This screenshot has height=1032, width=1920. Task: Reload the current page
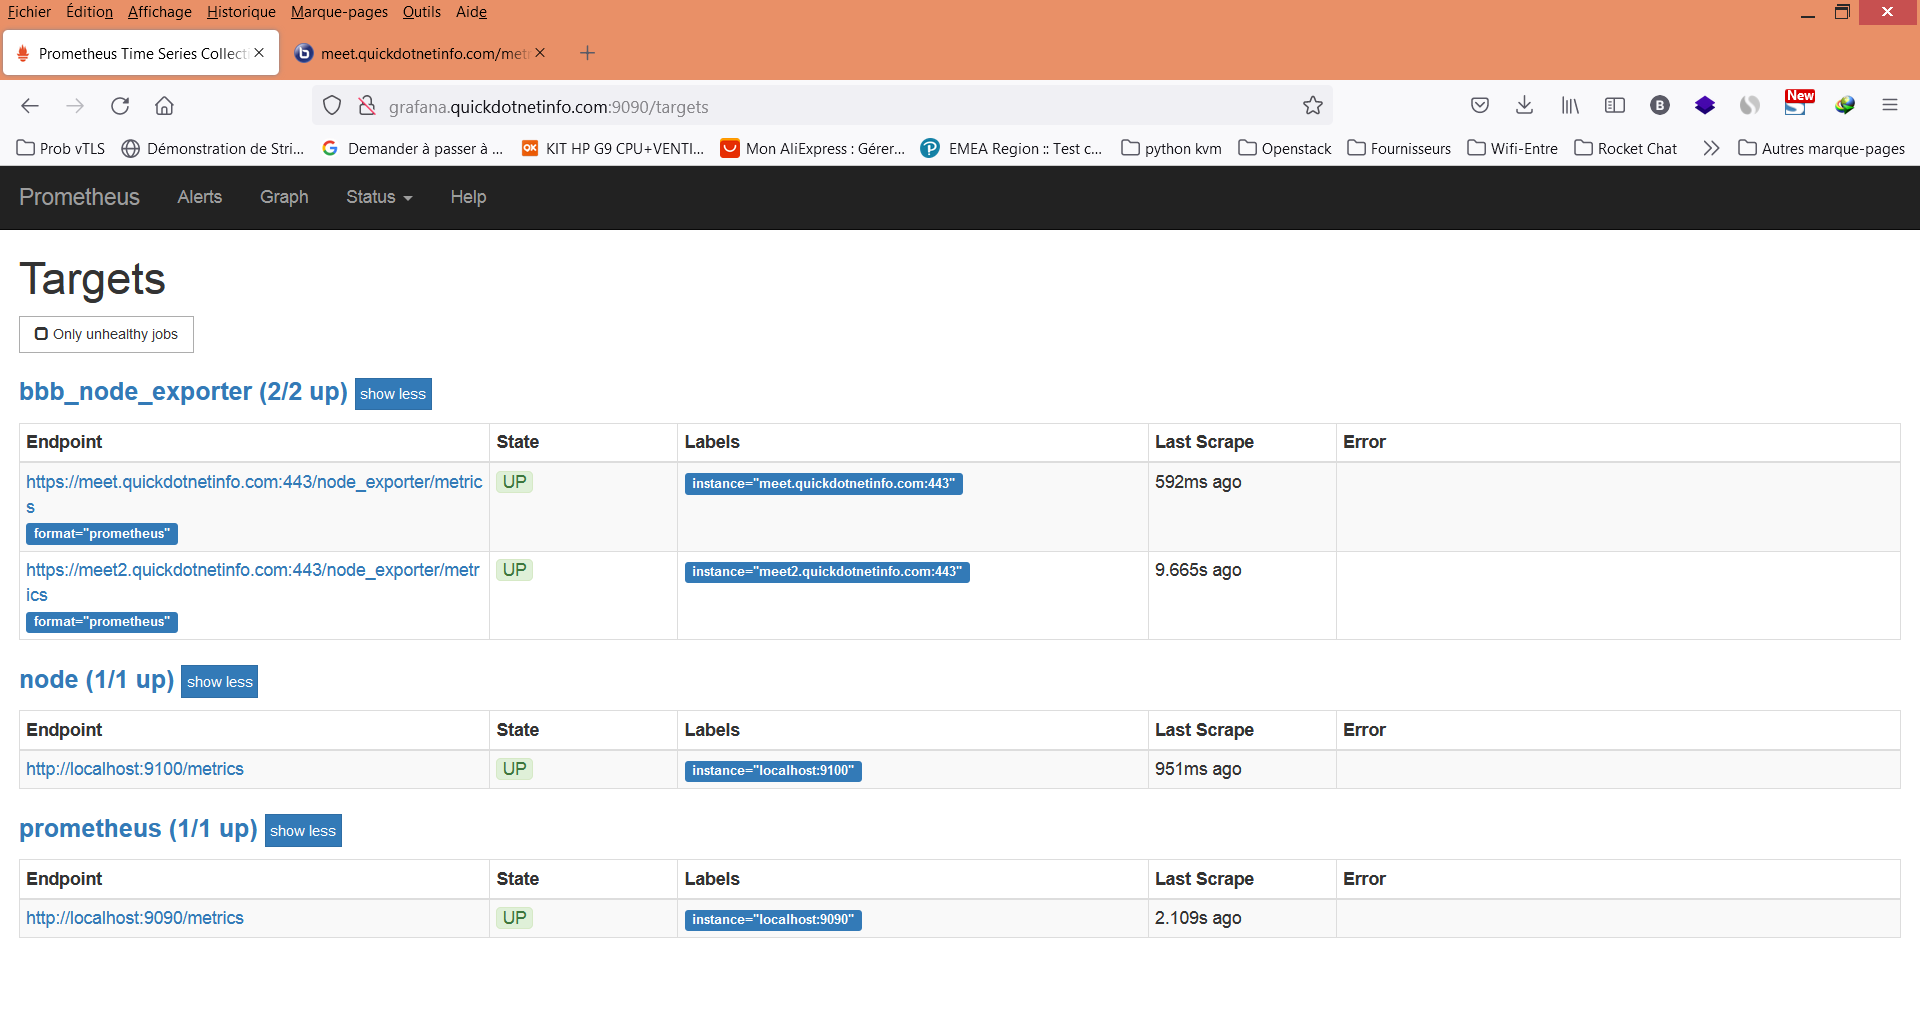tap(119, 106)
